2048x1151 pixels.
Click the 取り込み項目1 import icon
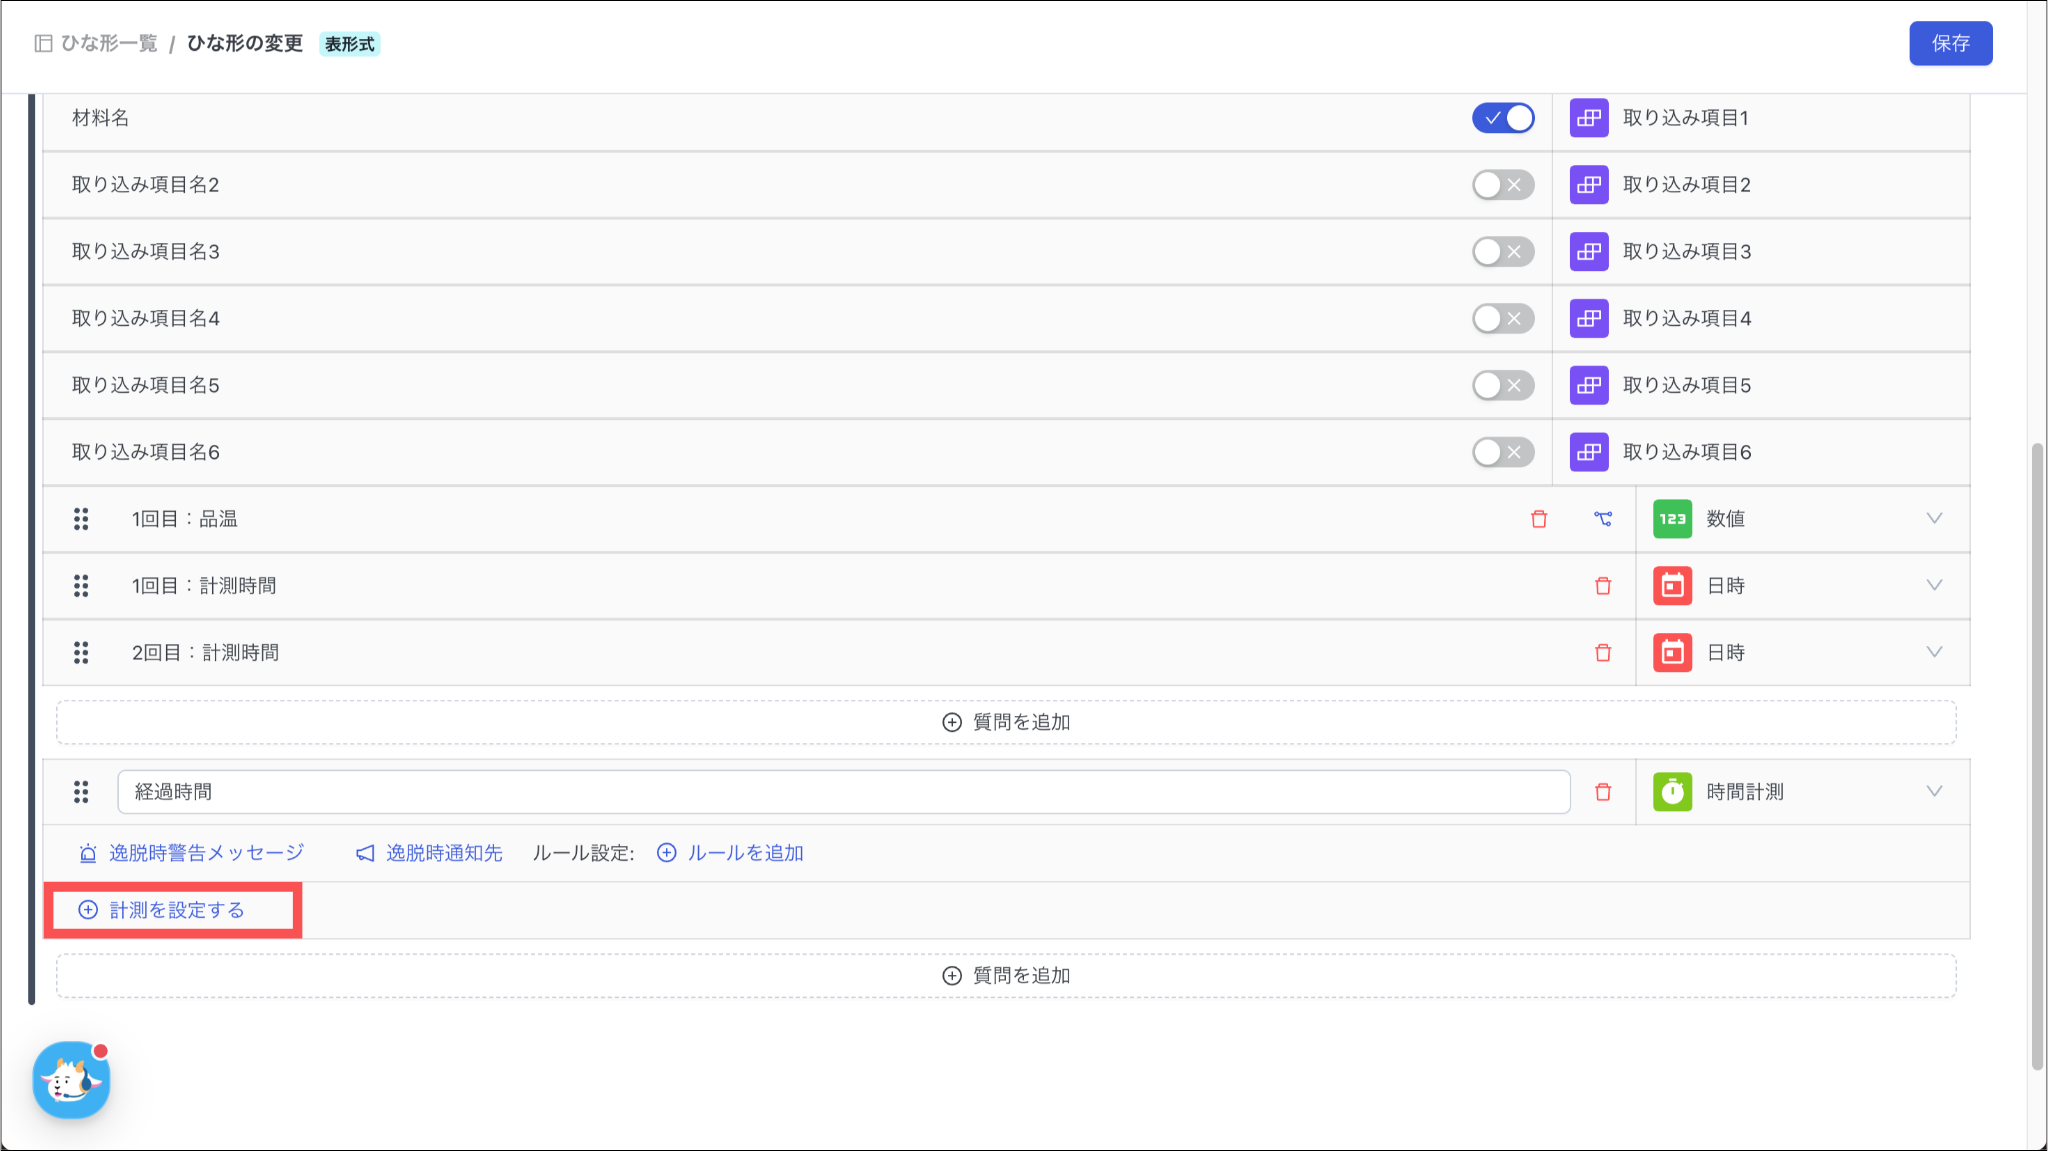coord(1589,118)
